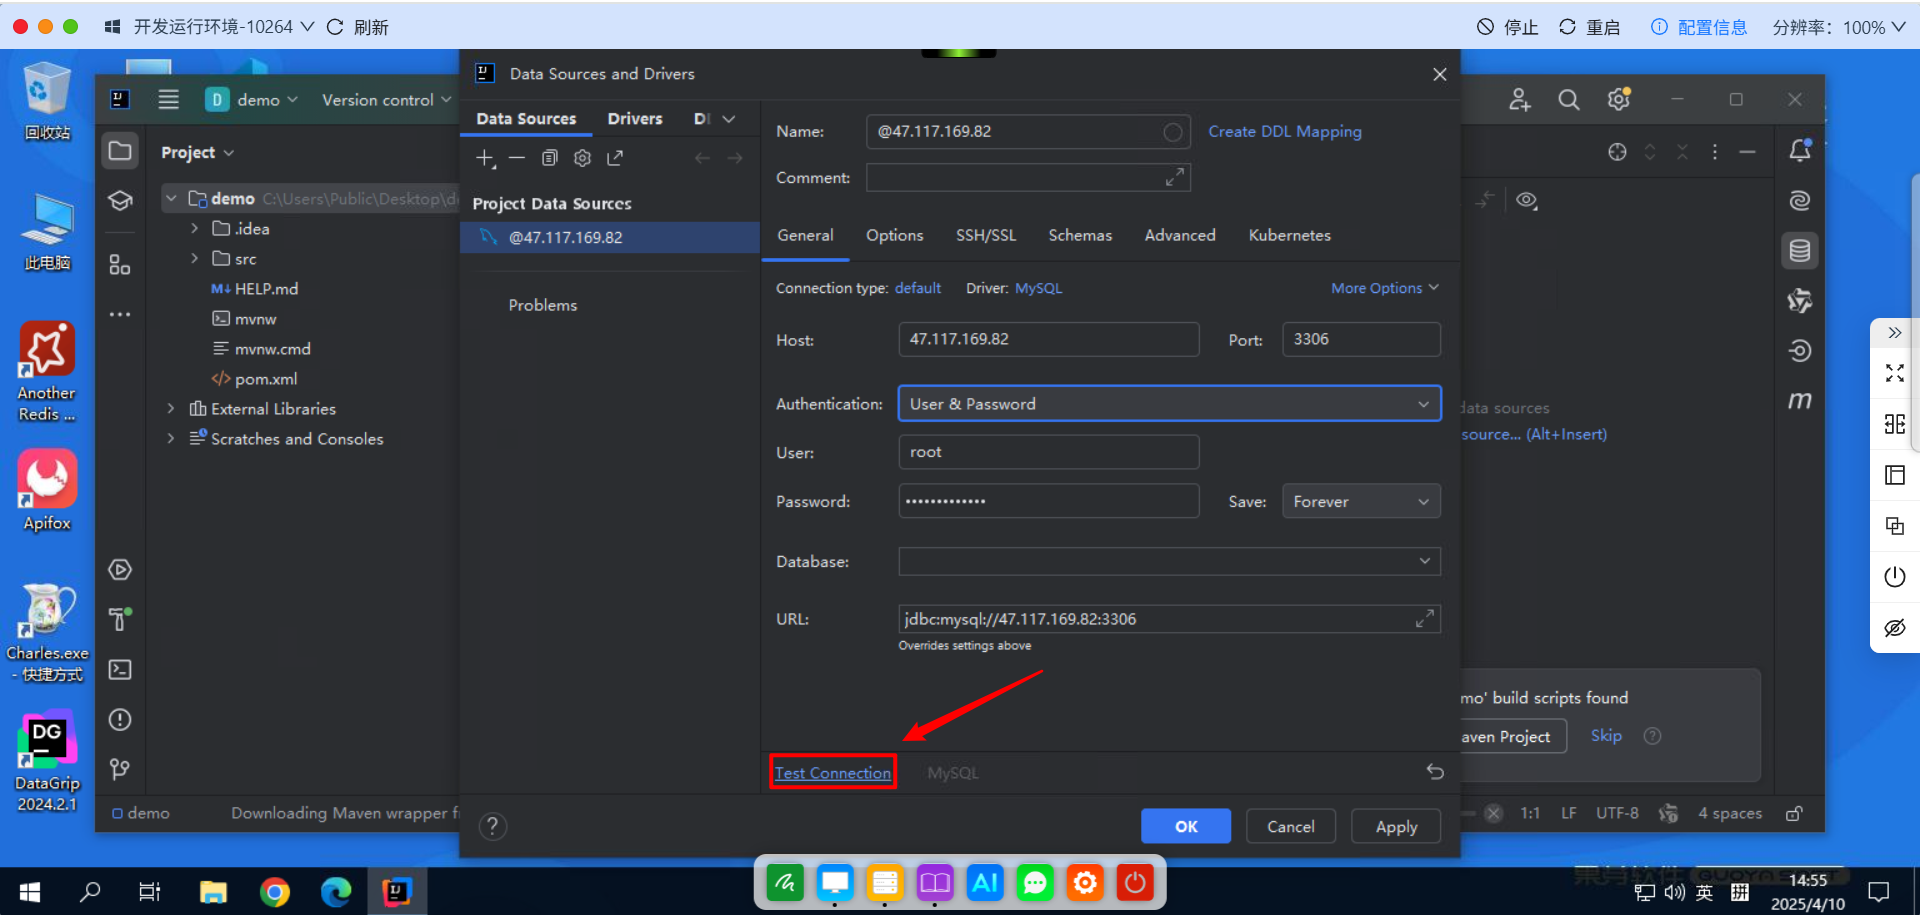Viewport: 1920px width, 915px height.
Task: Toggle the eye view options in Database panel
Action: click(1526, 200)
